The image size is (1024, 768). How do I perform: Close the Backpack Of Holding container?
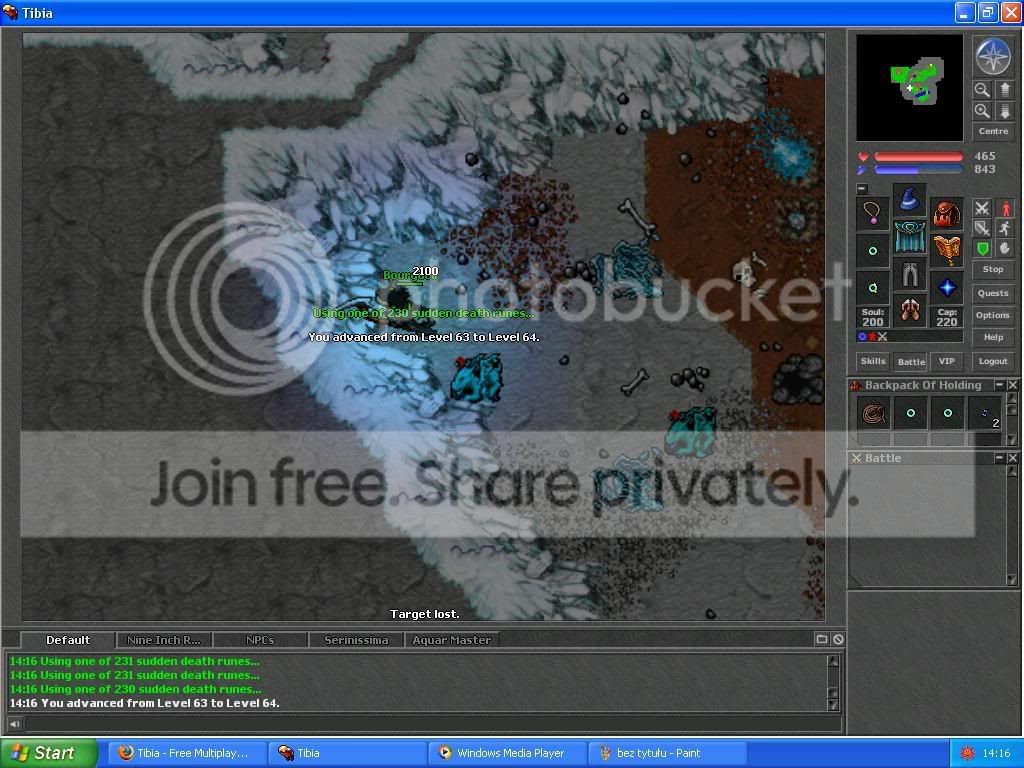coord(1012,385)
